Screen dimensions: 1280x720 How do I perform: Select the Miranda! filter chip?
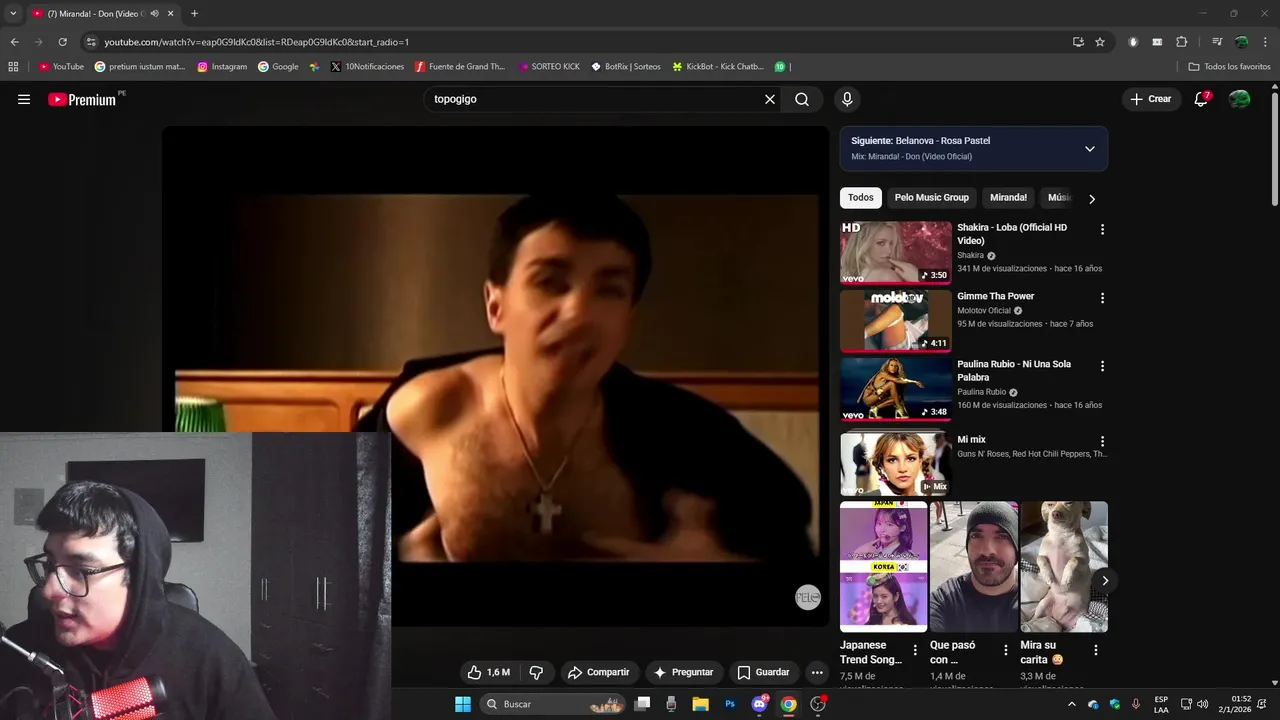(x=1008, y=197)
